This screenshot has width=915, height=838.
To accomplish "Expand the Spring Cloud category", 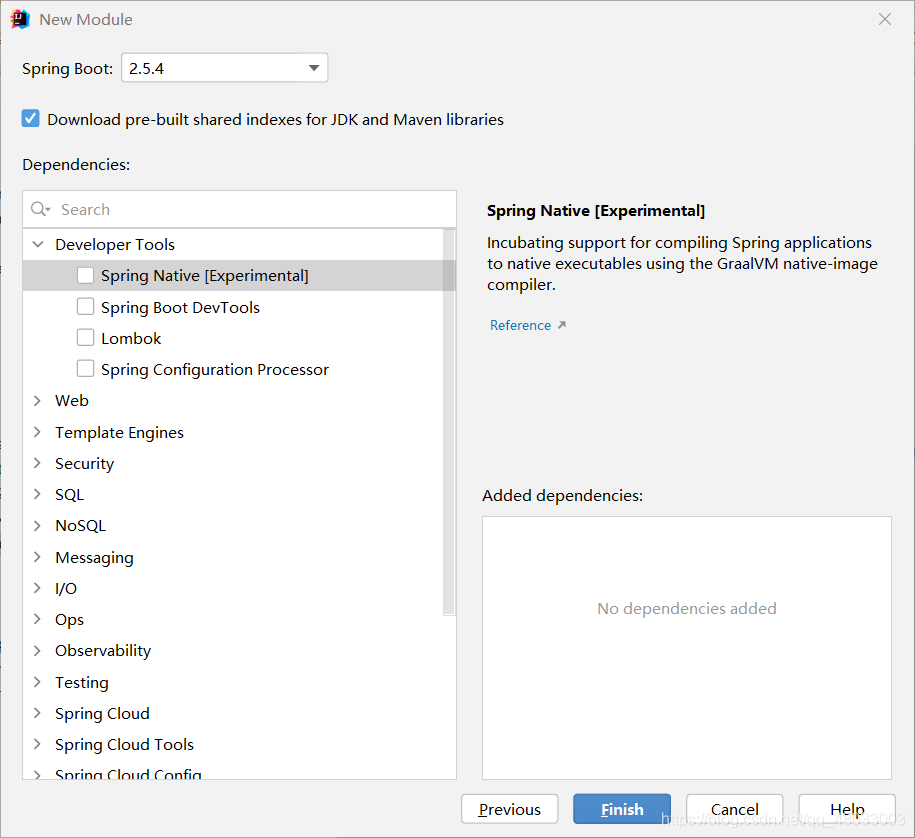I will (37, 713).
